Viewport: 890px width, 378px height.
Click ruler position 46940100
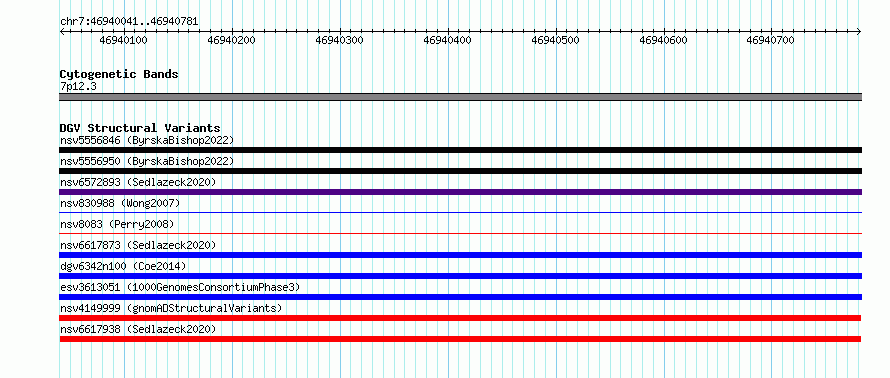tap(123, 40)
